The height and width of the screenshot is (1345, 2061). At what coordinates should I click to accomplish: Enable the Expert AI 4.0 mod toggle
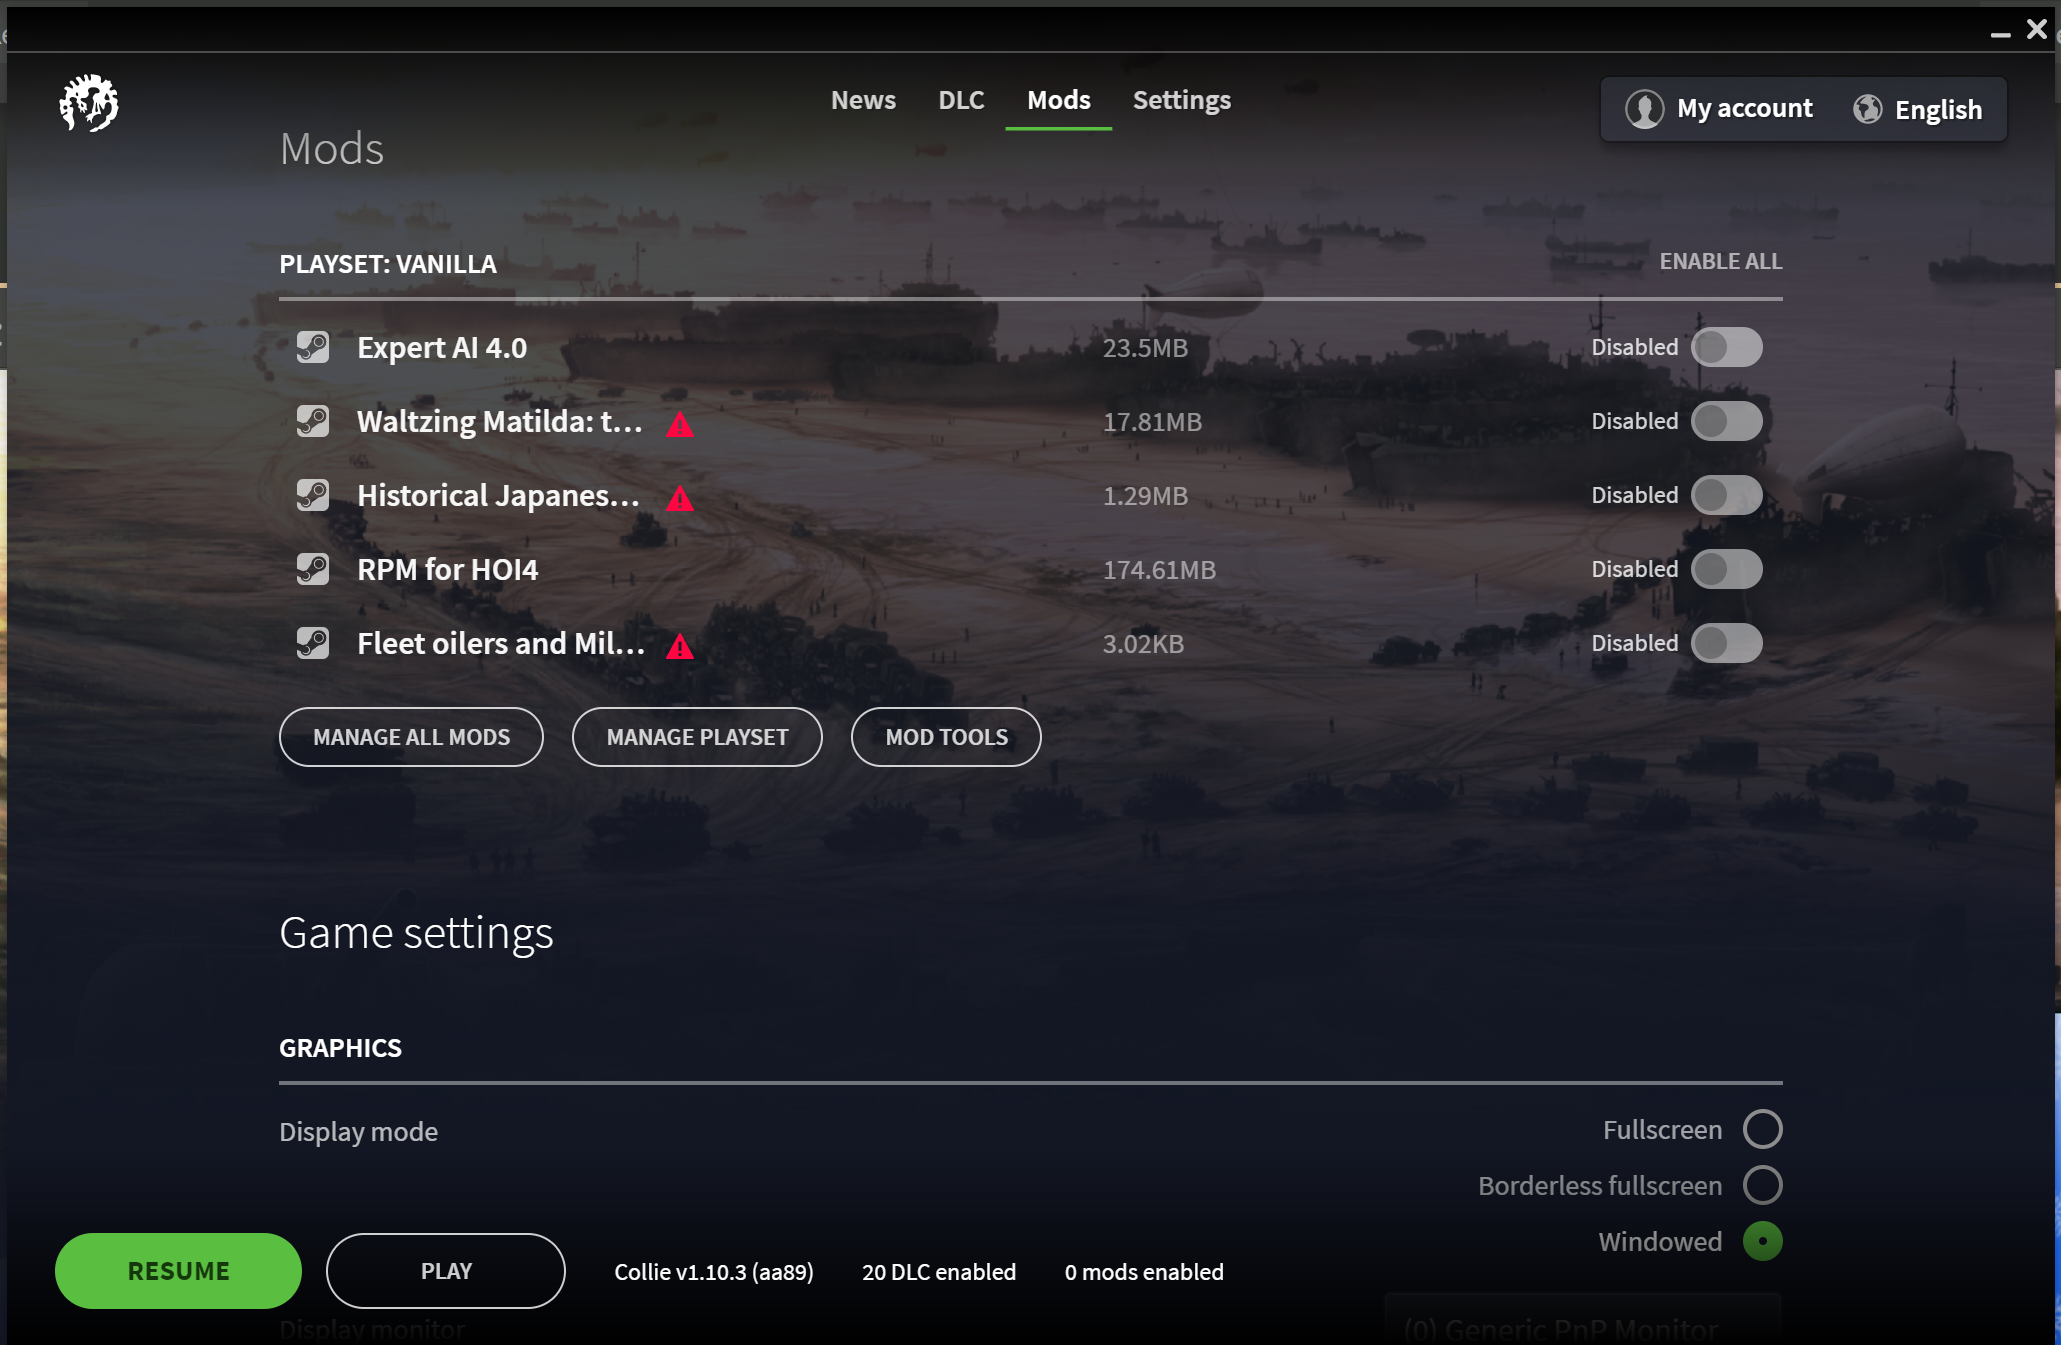coord(1726,347)
